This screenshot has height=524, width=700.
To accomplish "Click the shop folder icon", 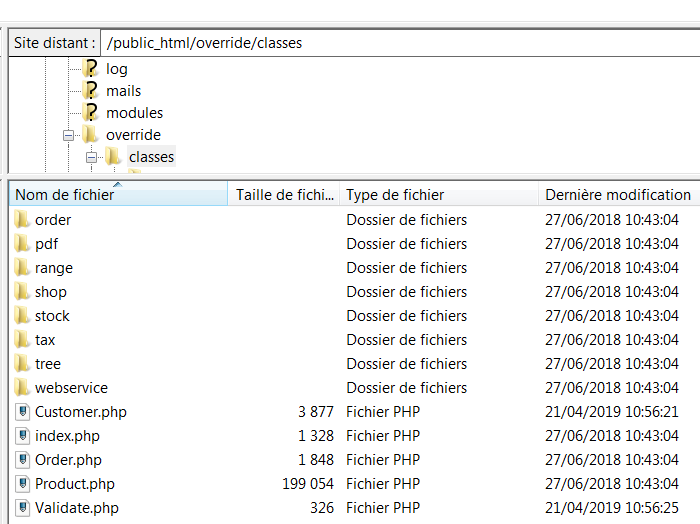I will tap(22, 292).
